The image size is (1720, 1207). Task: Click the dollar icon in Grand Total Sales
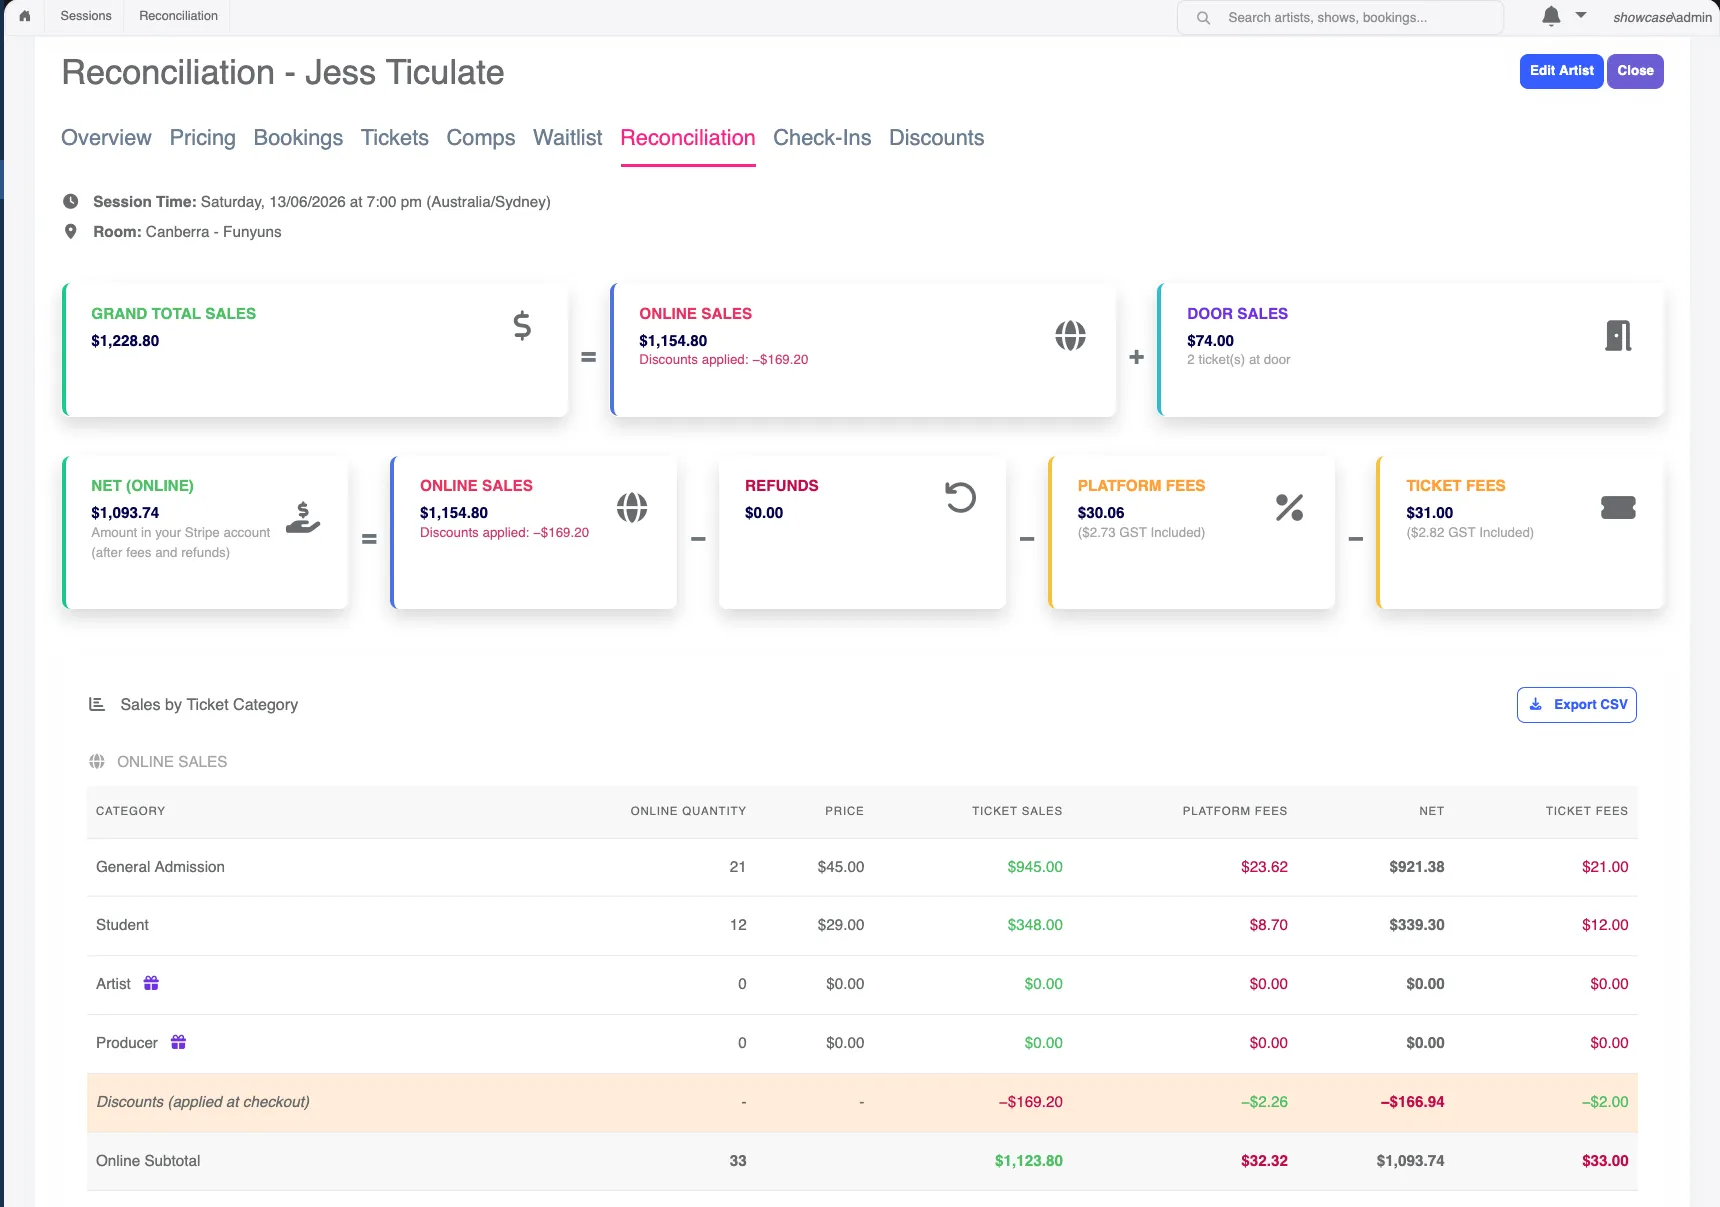click(522, 326)
